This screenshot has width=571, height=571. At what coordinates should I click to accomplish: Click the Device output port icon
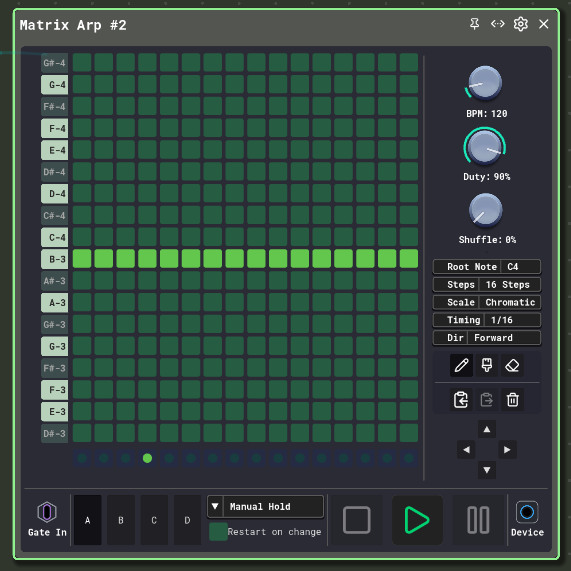click(x=527, y=512)
